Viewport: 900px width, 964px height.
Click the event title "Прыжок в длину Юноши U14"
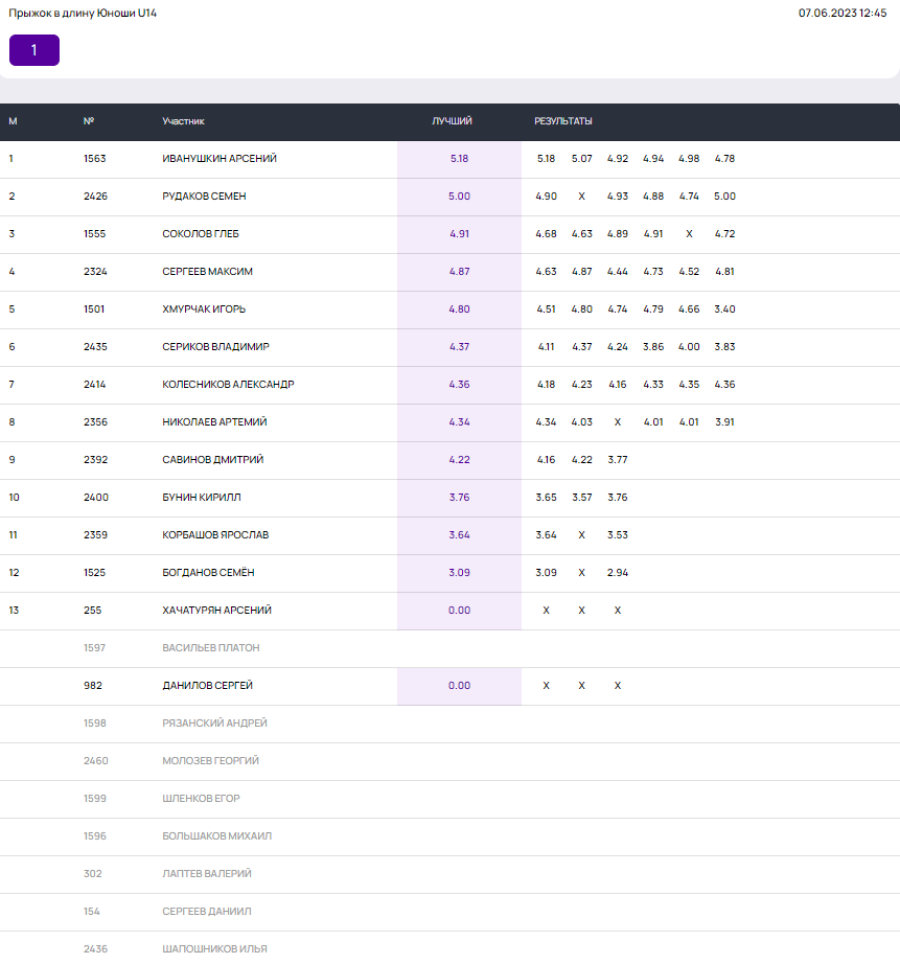pyautogui.click(x=83, y=13)
